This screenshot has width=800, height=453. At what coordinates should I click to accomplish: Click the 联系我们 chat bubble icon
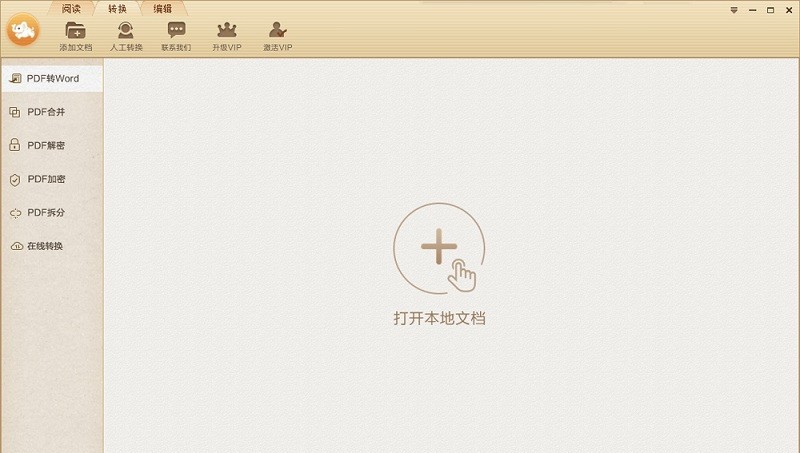177,30
